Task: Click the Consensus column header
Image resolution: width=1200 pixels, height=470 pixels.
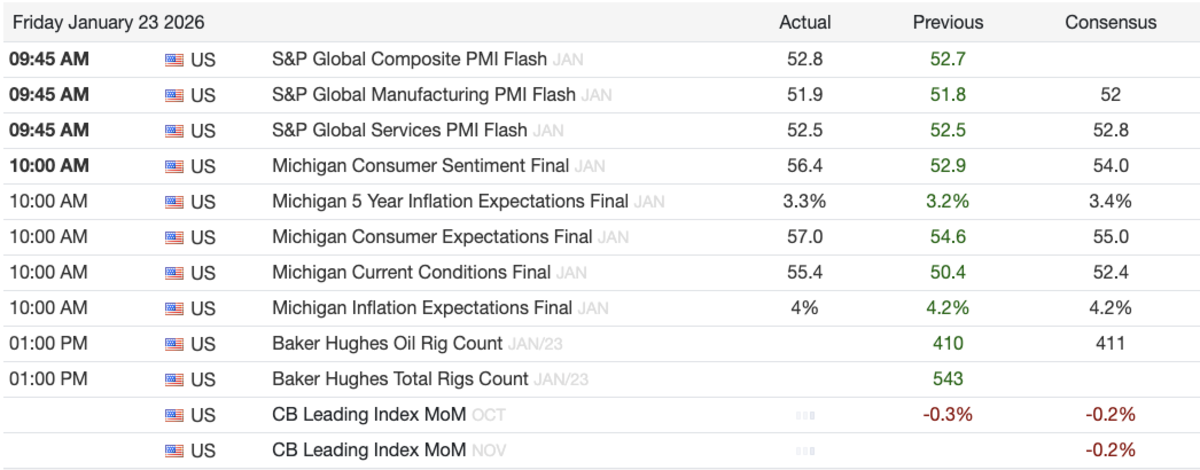Action: (1111, 22)
